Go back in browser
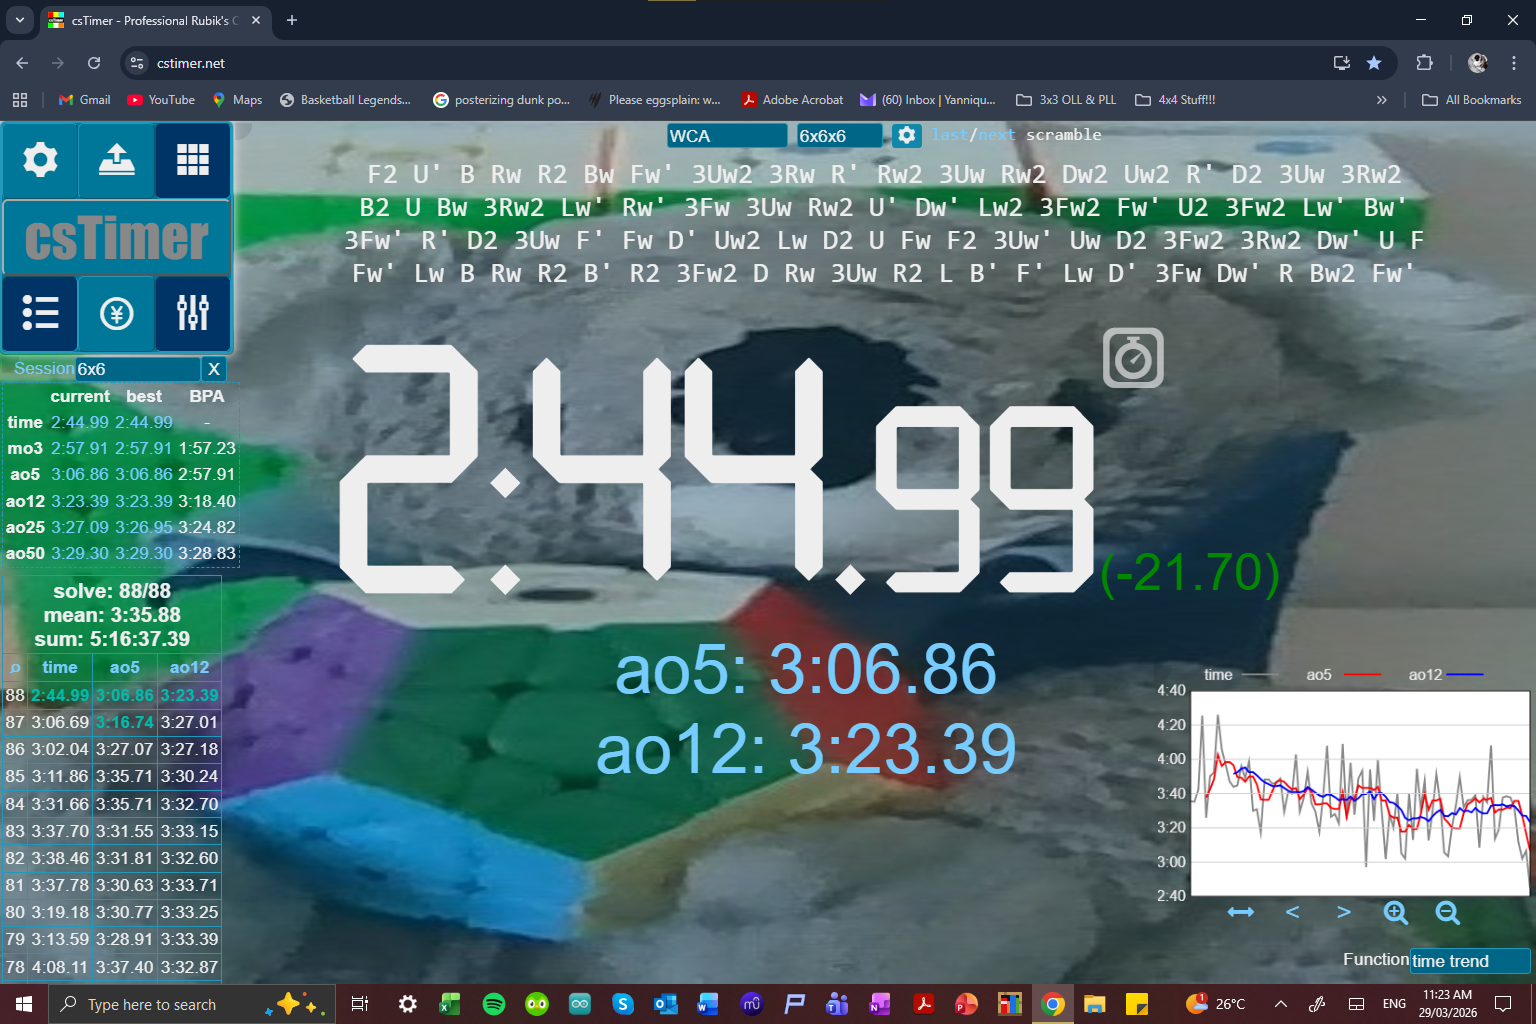The height and width of the screenshot is (1024, 1536). coord(22,63)
